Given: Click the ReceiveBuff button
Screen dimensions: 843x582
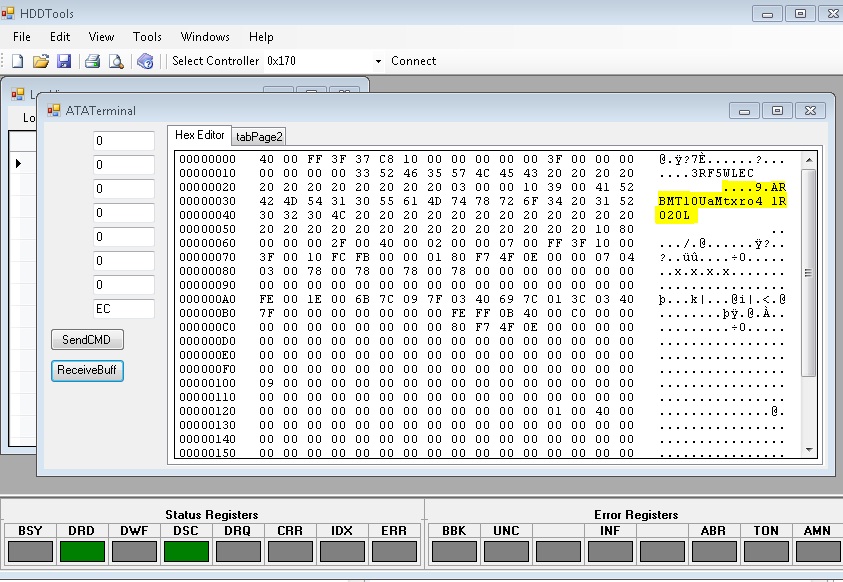Looking at the screenshot, I should coord(87,370).
